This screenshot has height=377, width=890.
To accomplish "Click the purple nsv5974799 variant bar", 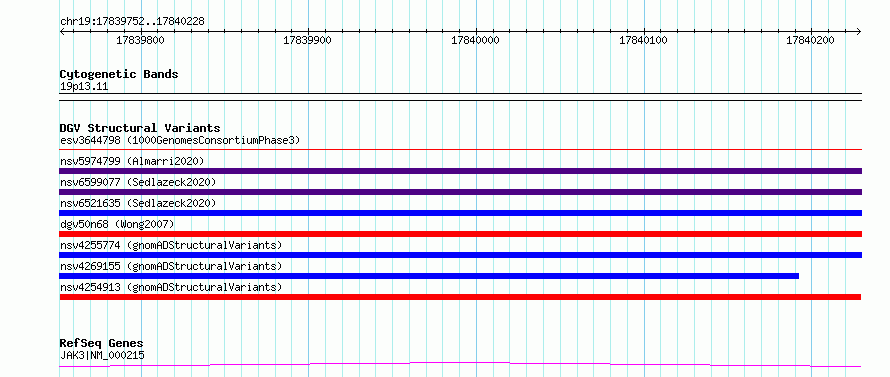I will [x=460, y=171].
